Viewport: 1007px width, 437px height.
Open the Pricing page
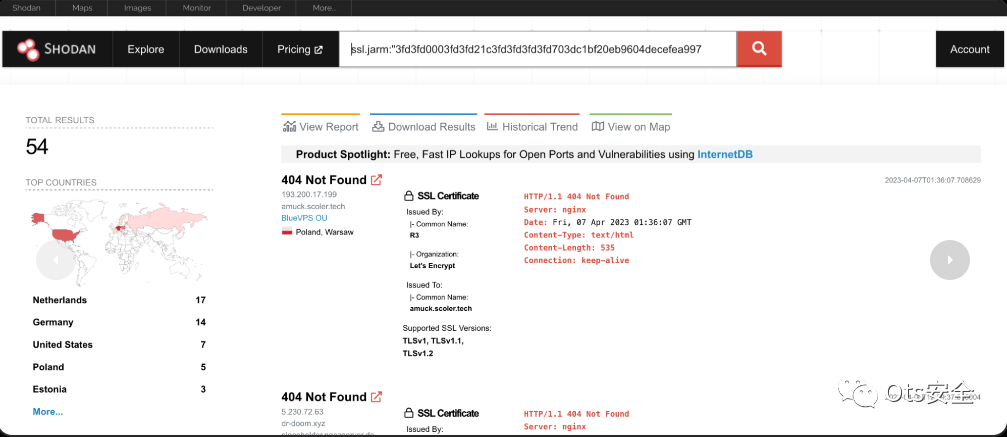click(300, 49)
